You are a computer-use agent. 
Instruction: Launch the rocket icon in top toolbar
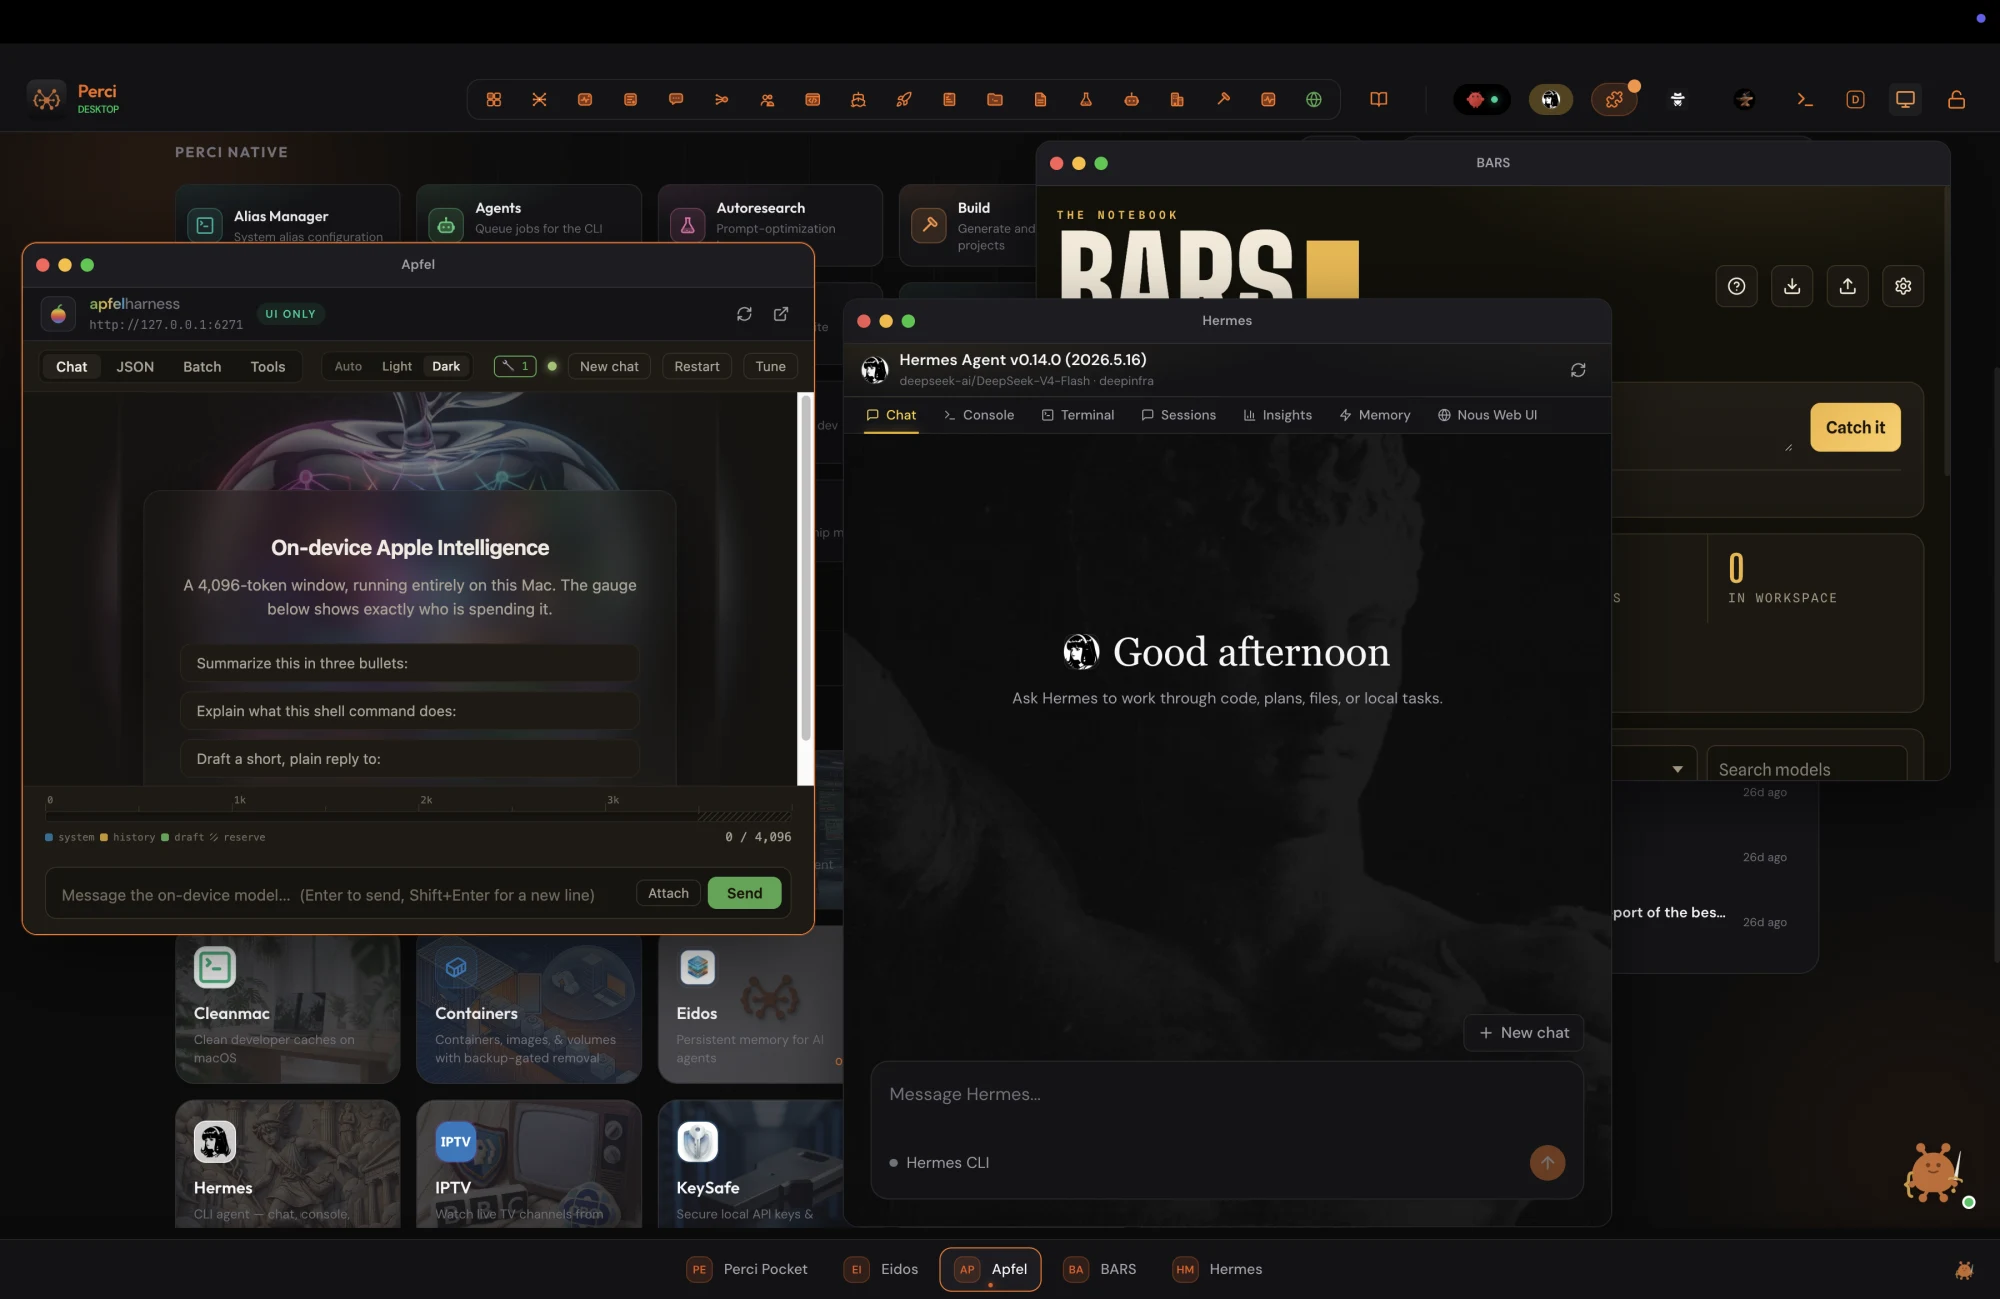pos(904,100)
